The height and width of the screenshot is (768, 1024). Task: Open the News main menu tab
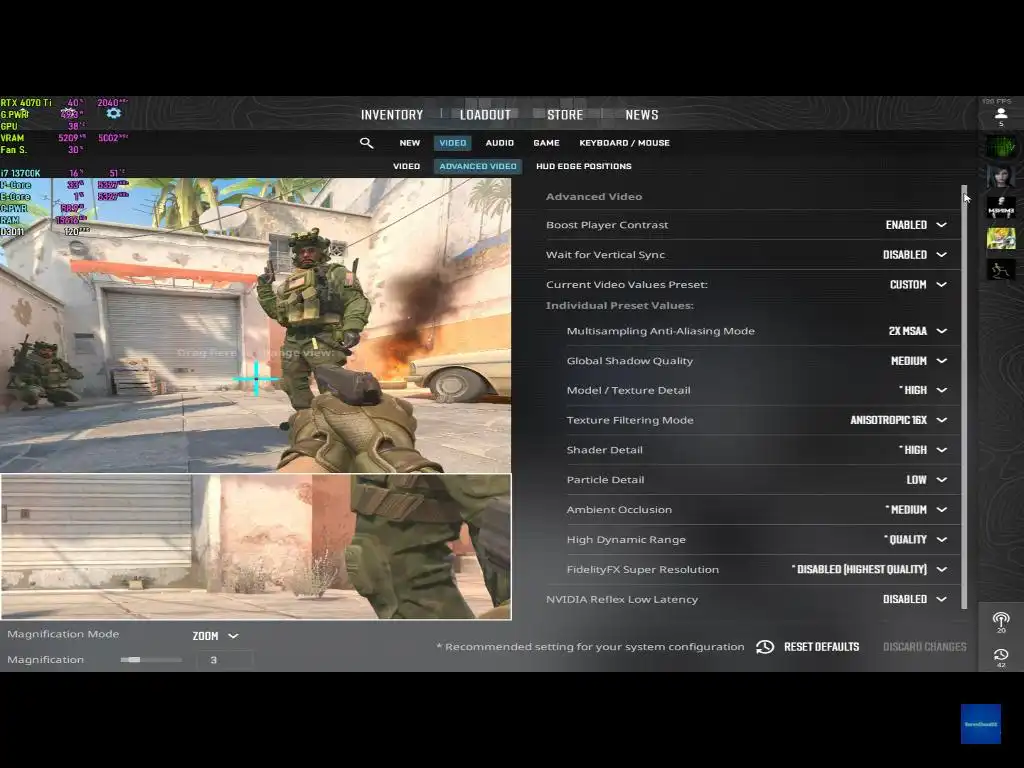(x=641, y=115)
